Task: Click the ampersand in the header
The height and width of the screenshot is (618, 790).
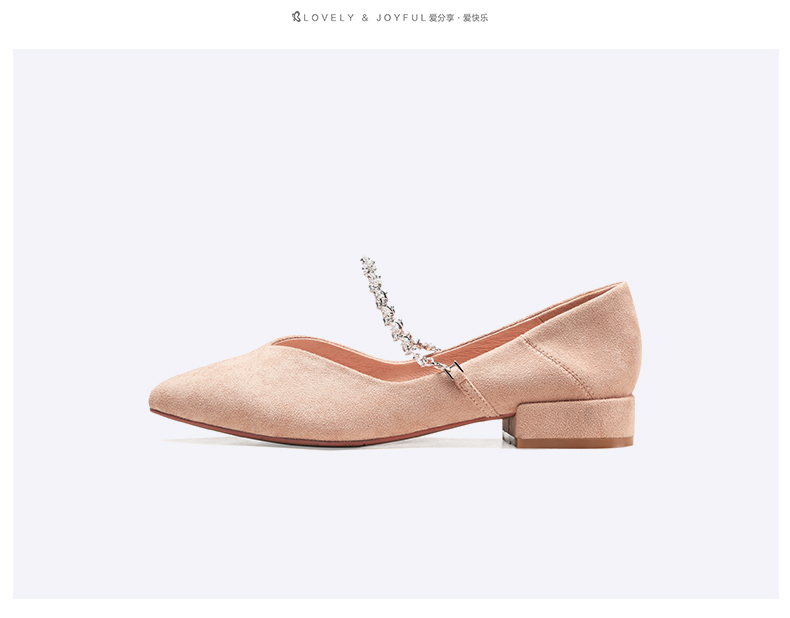Action: tap(365, 18)
